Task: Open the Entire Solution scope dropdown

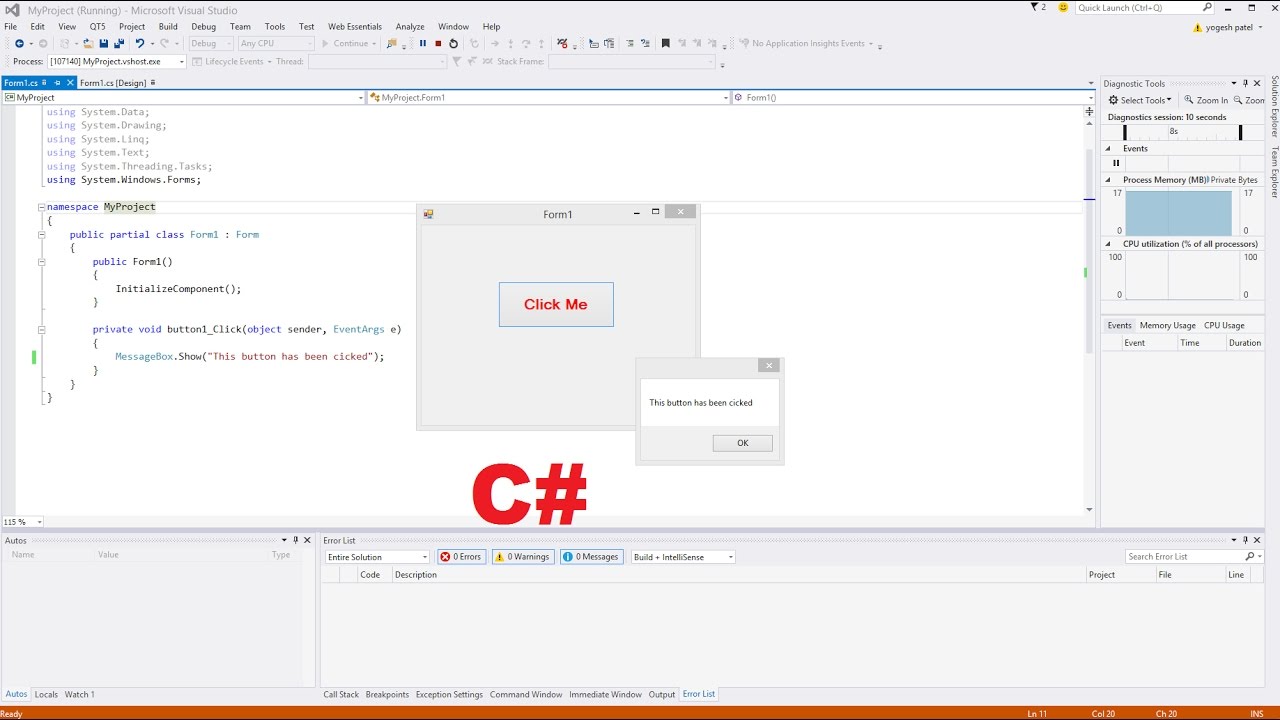Action: 378,557
